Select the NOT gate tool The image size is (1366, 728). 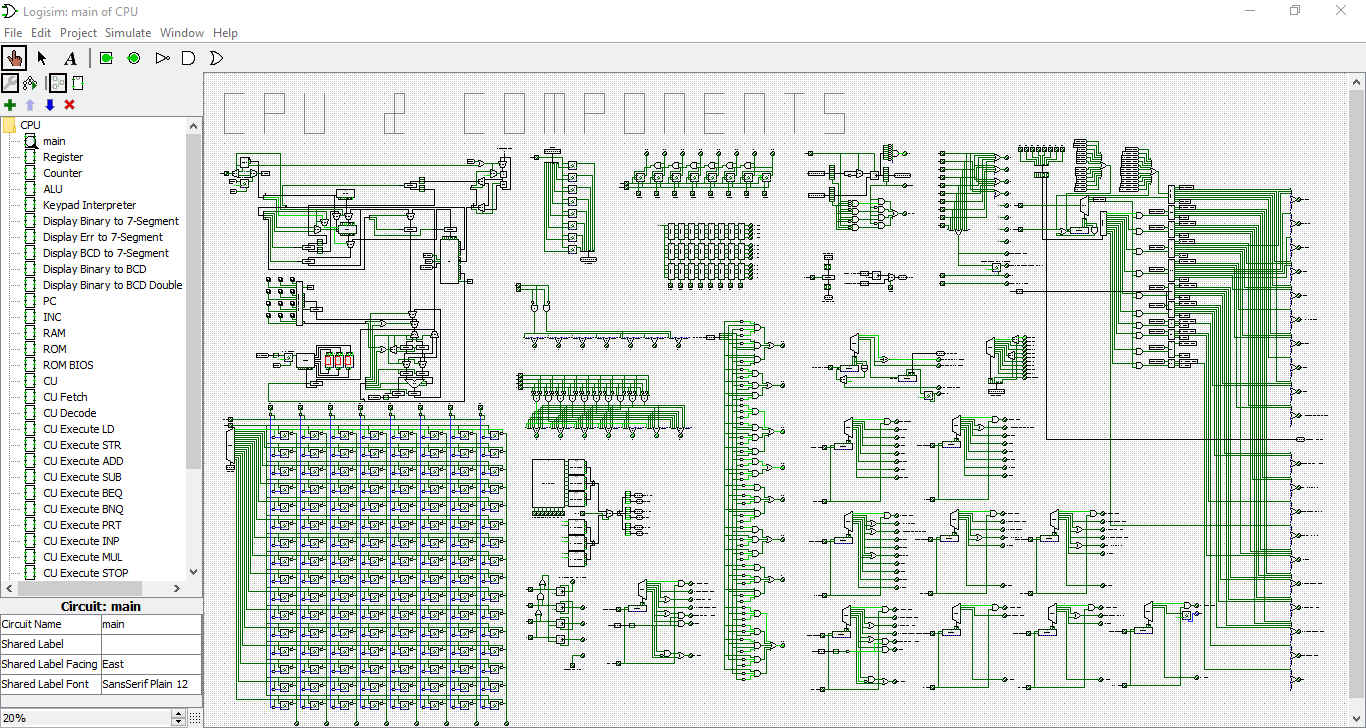point(162,58)
